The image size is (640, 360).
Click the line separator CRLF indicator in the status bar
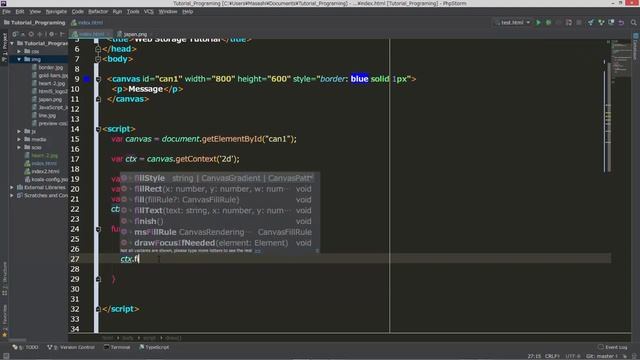pyautogui.click(x=551, y=356)
